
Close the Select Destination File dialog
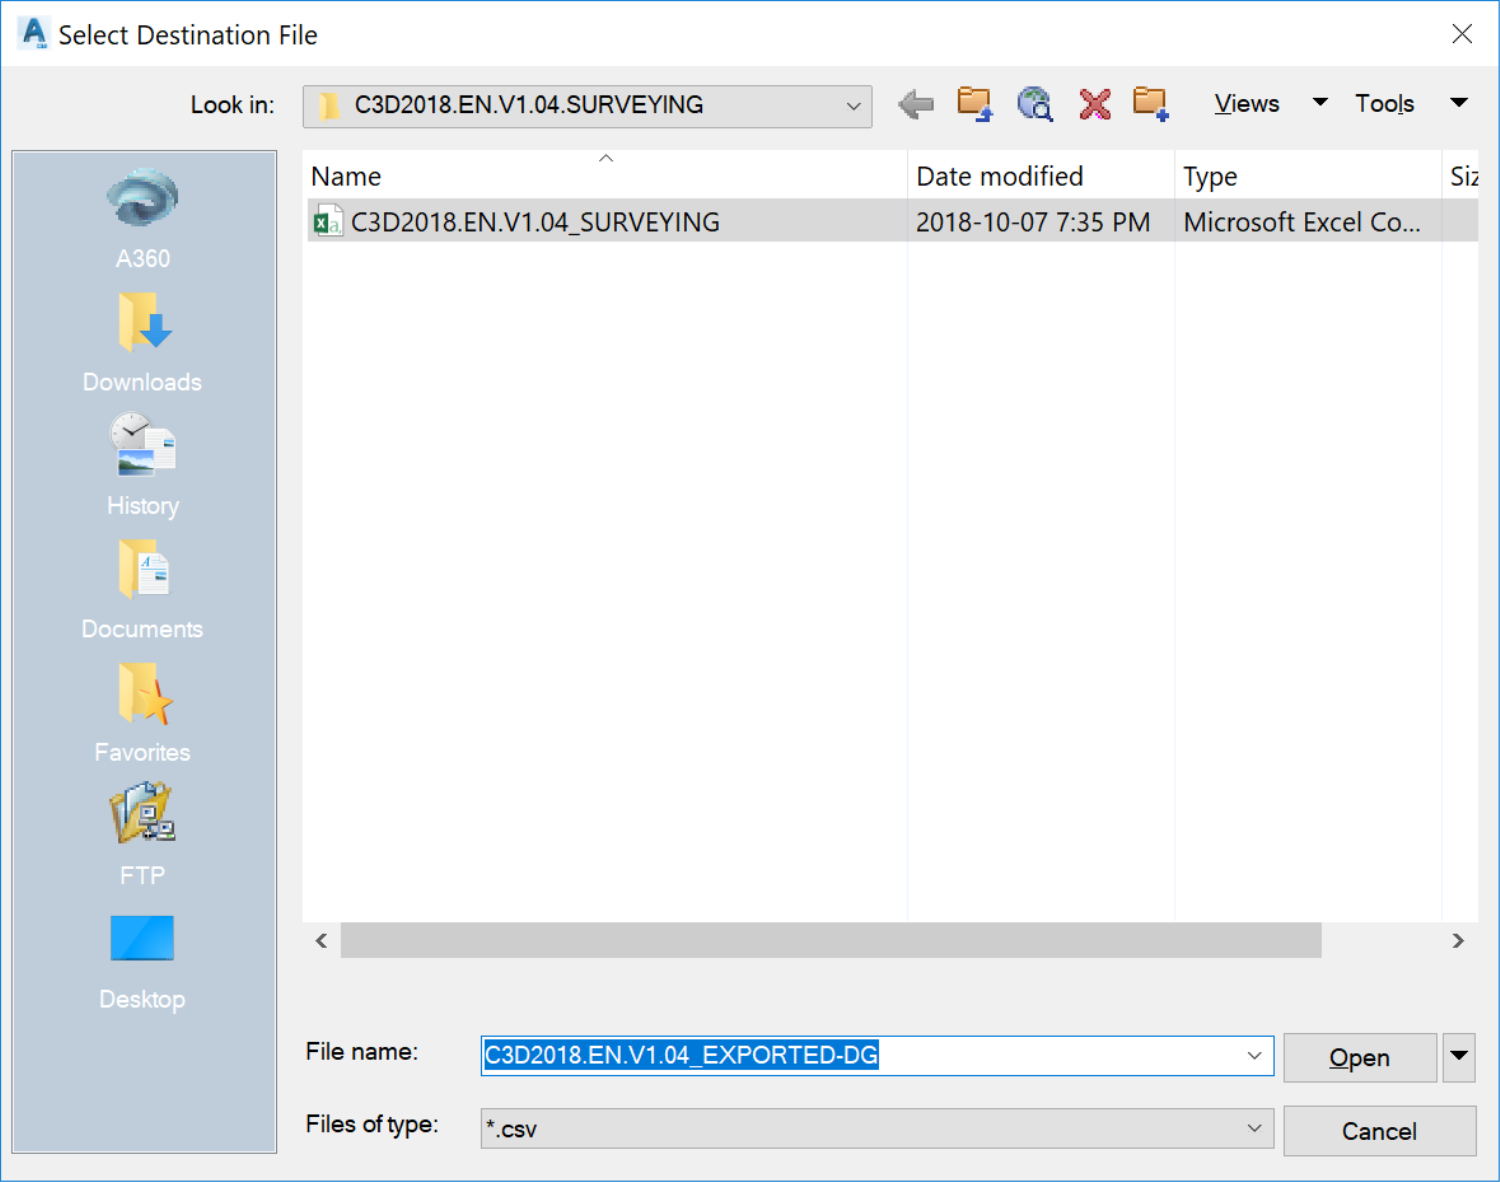[x=1462, y=34]
